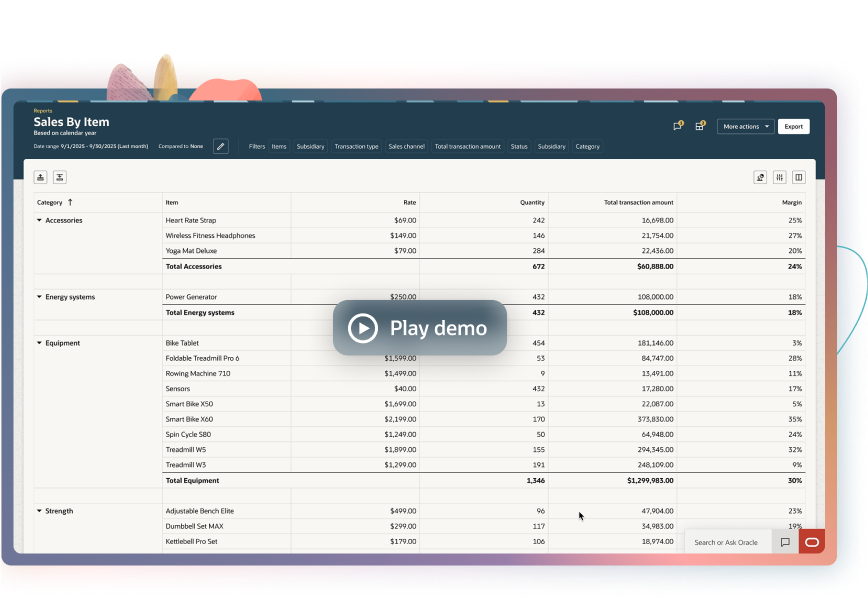
Task: Click the Export button
Action: click(x=793, y=127)
